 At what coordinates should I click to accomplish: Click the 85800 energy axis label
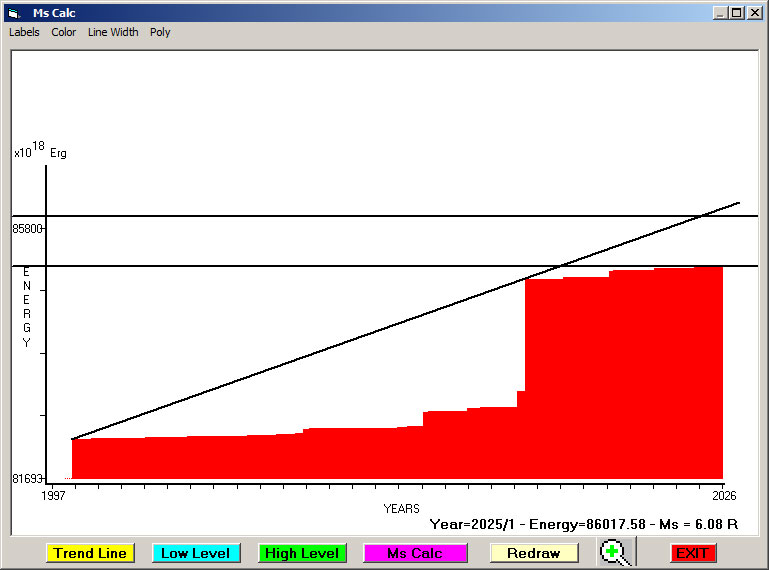[x=28, y=229]
